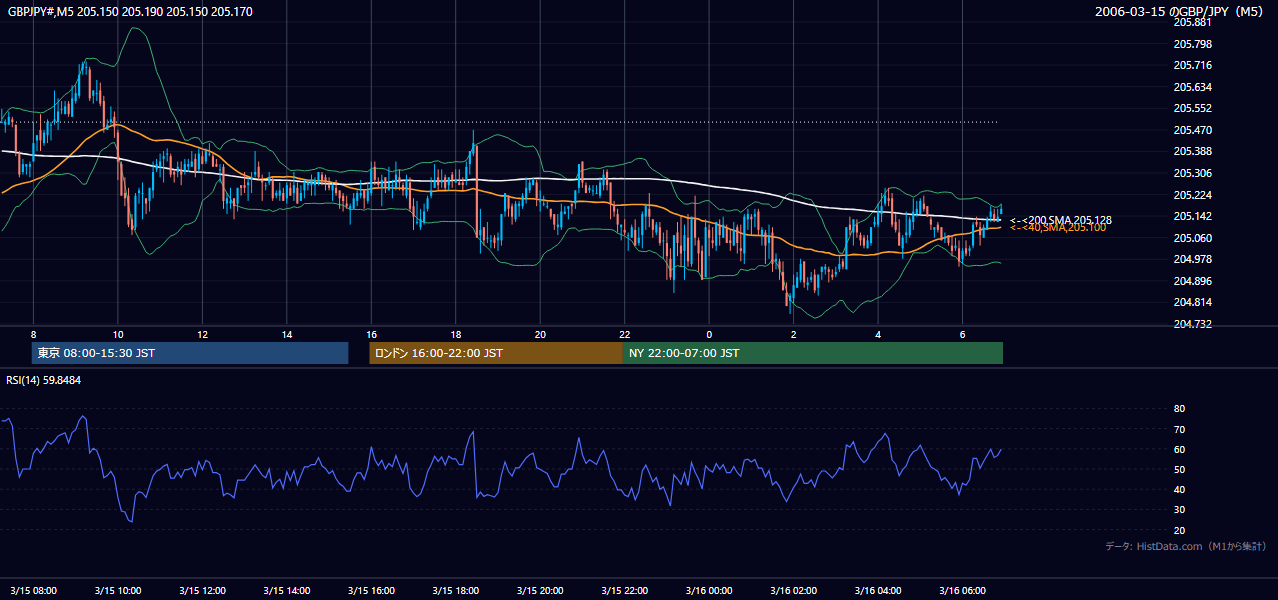Click the 3/15 12:00 date label
The image size is (1278, 600).
[x=202, y=591]
